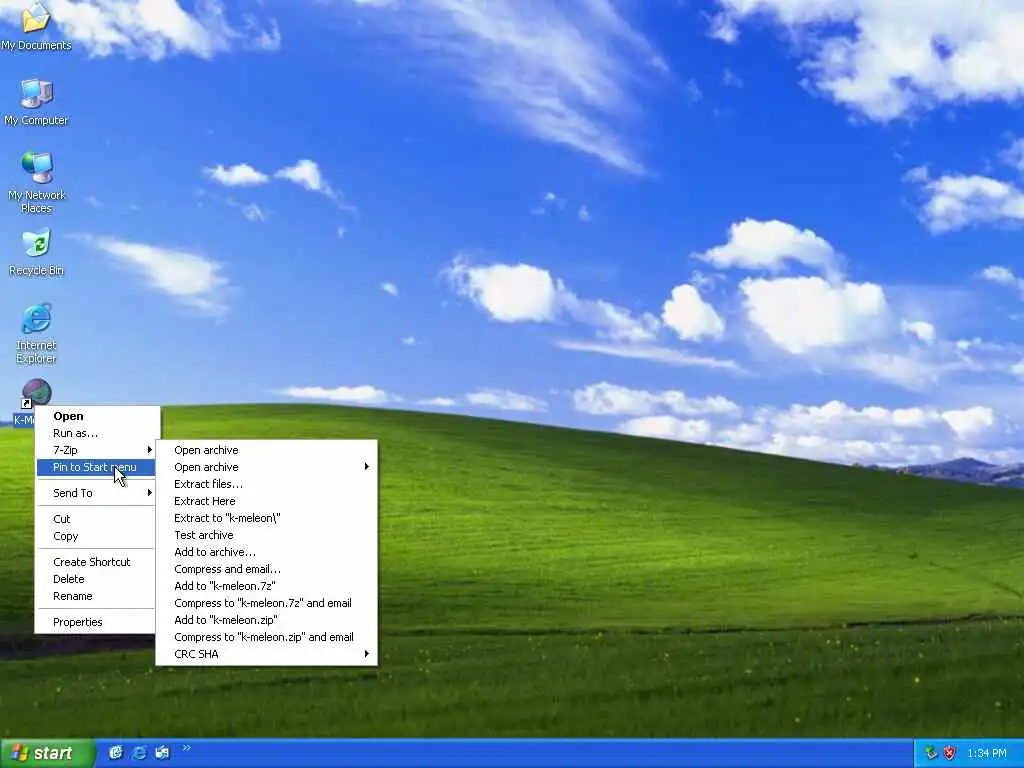
Task: Expand the CRC SHA submenu
Action: coord(266,654)
